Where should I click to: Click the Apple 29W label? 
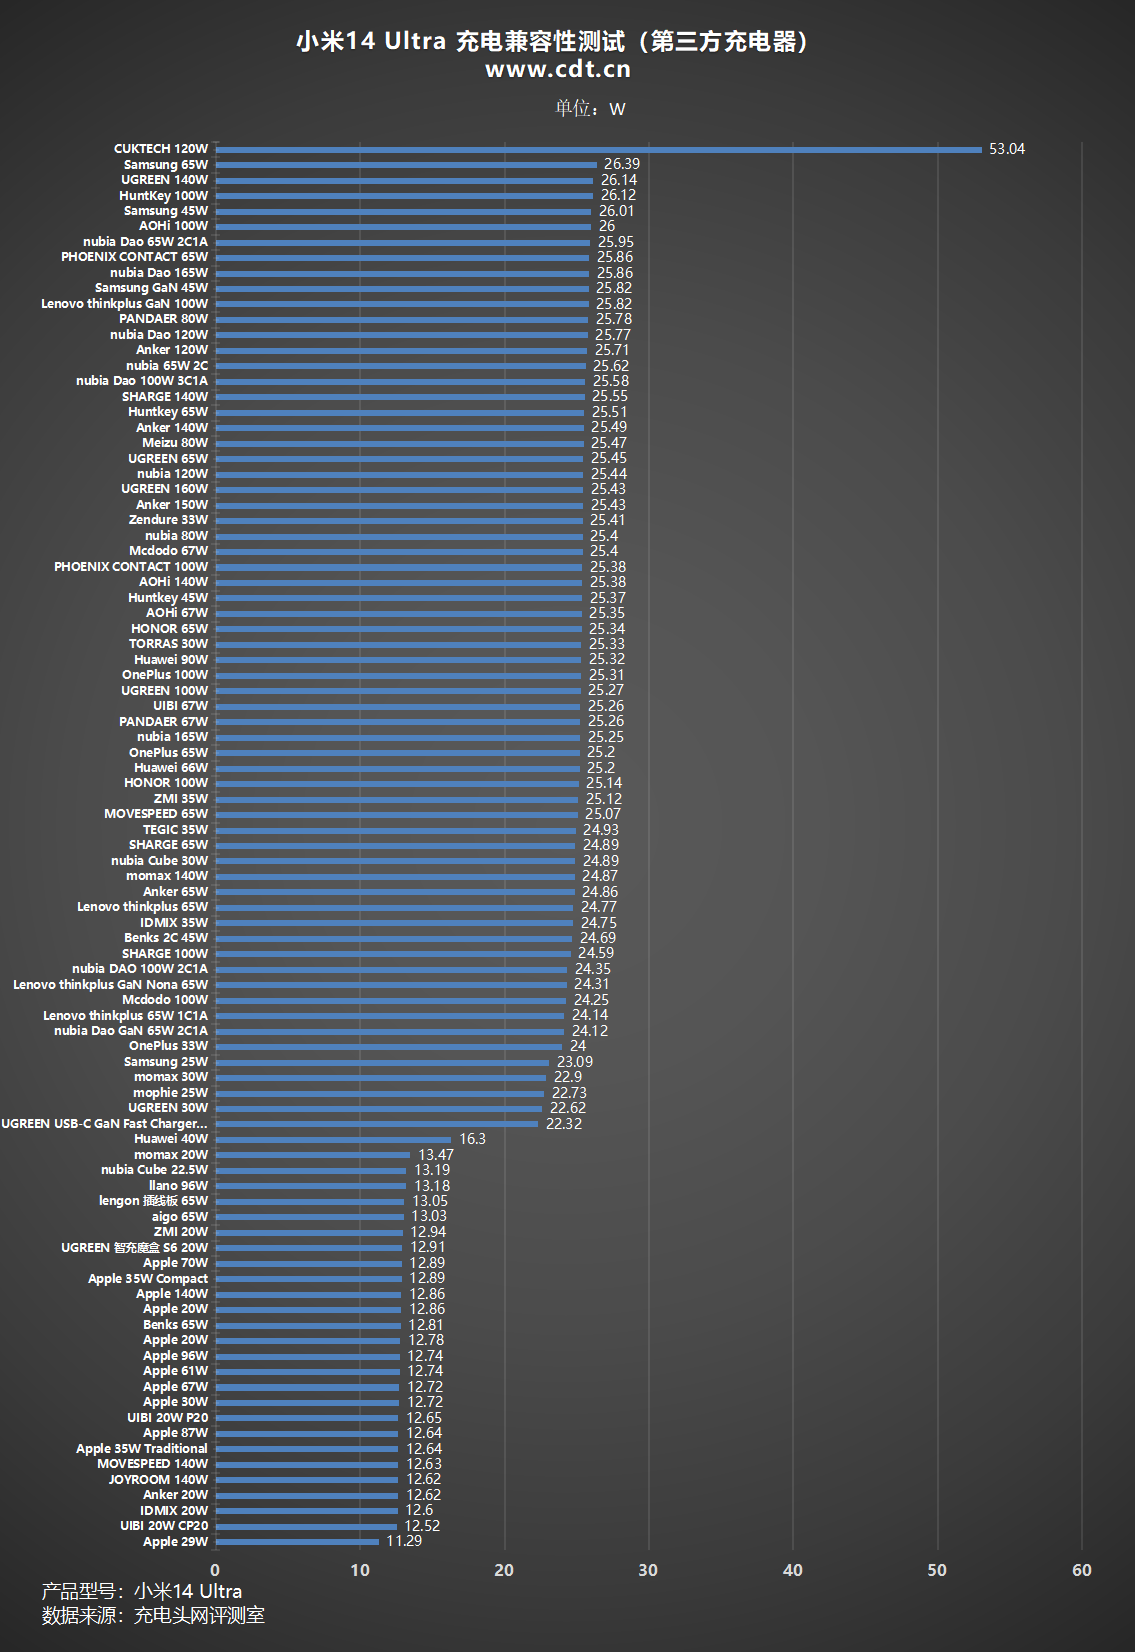[176, 1542]
